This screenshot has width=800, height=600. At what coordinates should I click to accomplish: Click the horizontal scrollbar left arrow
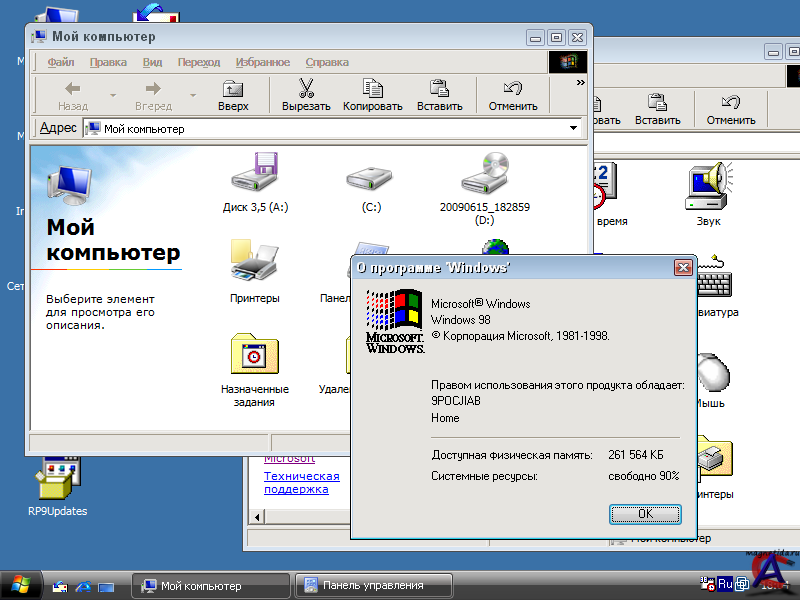(x=258, y=517)
